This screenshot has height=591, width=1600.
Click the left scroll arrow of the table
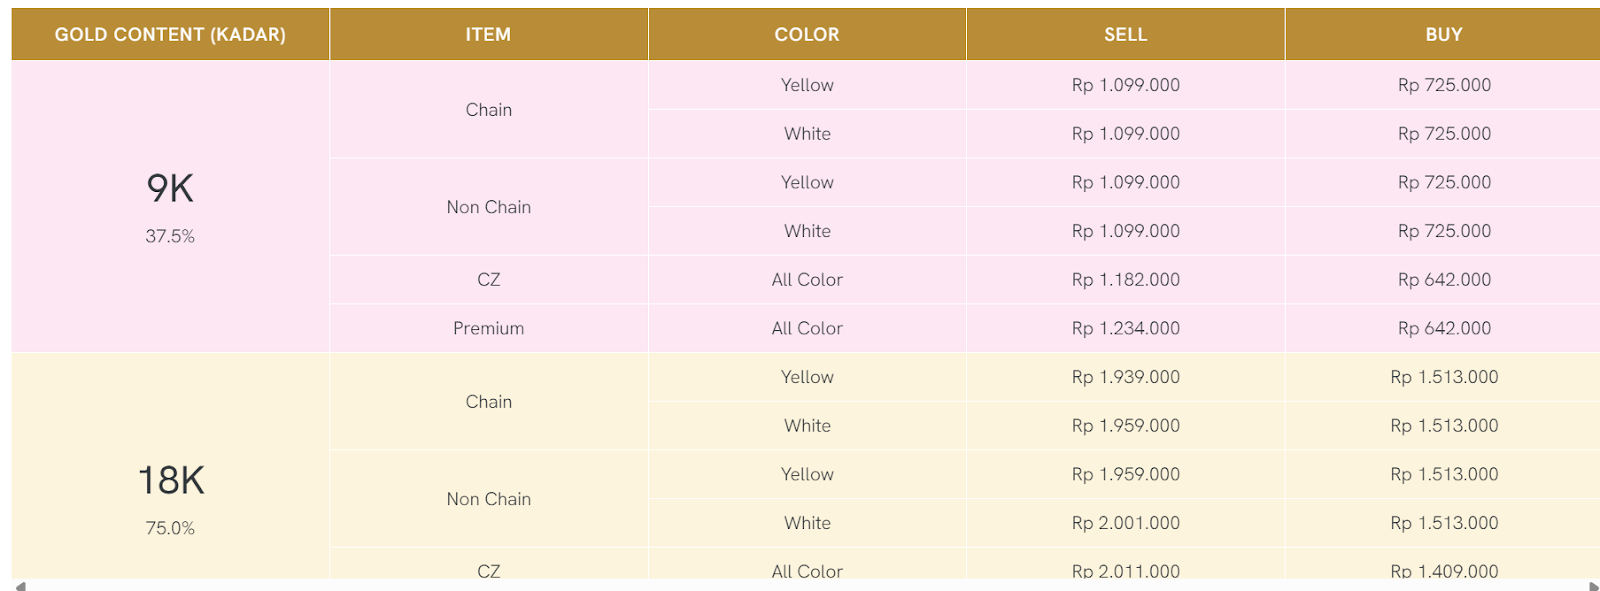pos(21,586)
